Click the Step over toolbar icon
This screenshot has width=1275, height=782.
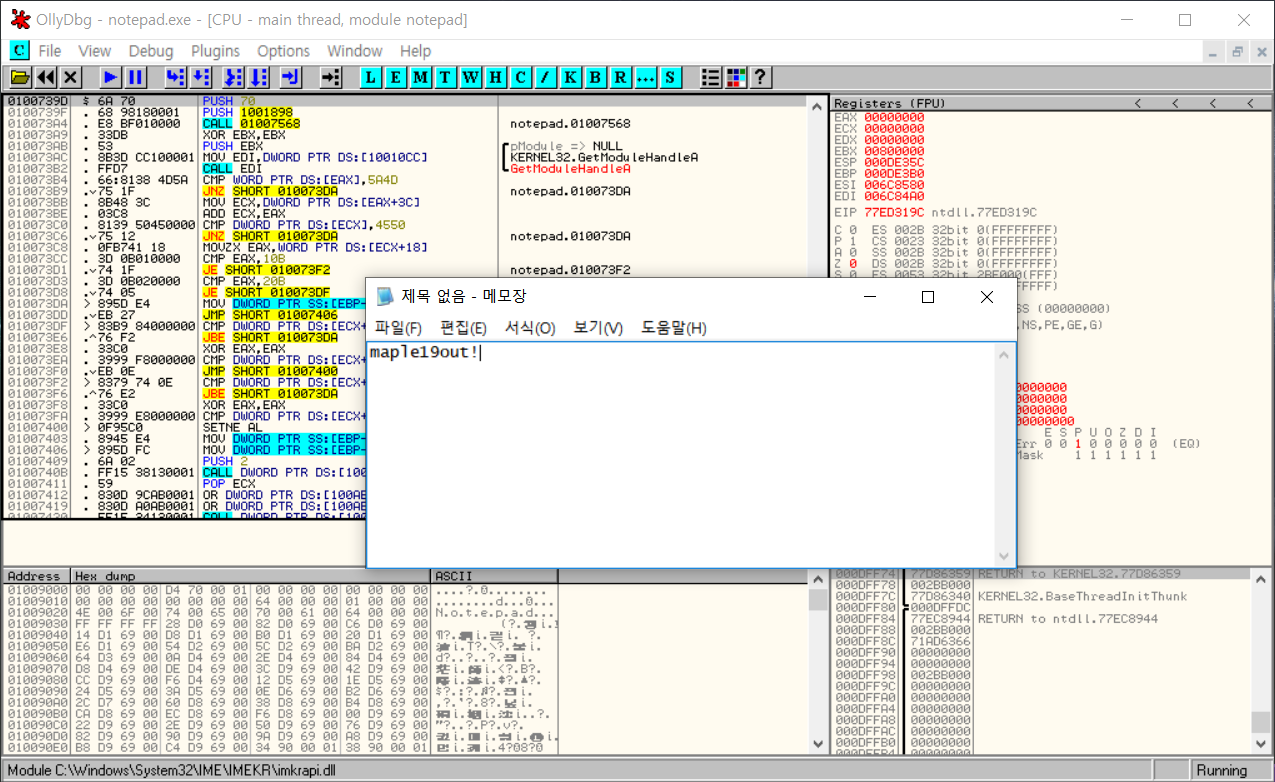pyautogui.click(x=201, y=77)
